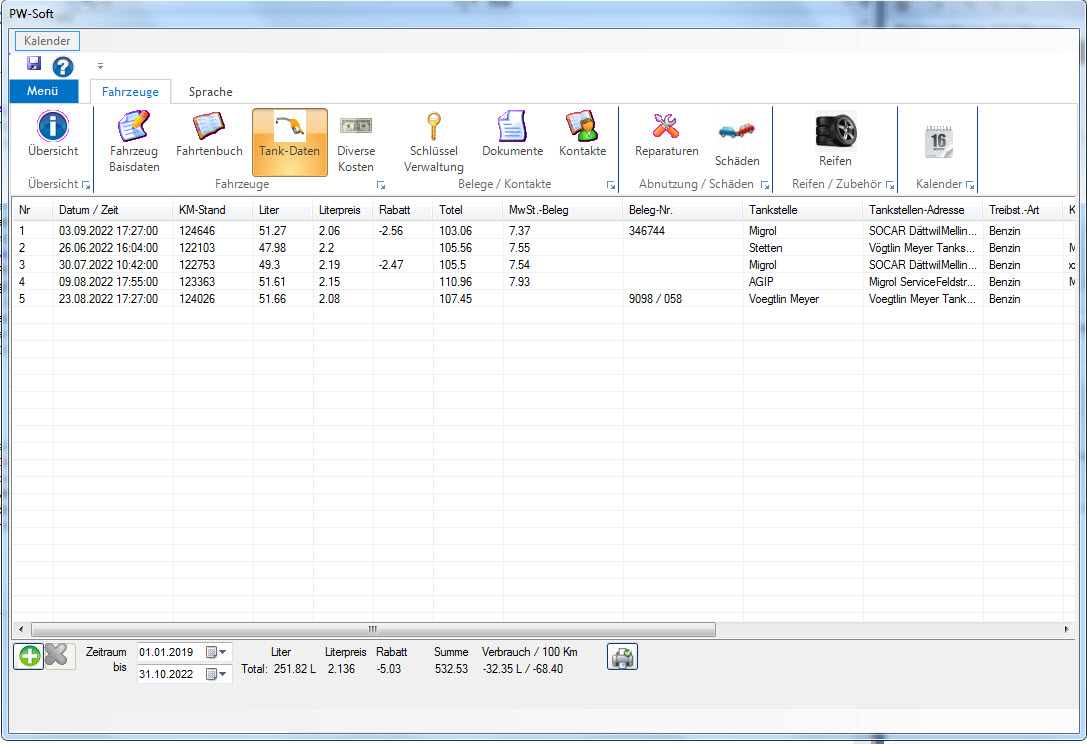1087x744 pixels.
Task: Open date picker for 01.01.2019 start date
Action: pos(216,652)
